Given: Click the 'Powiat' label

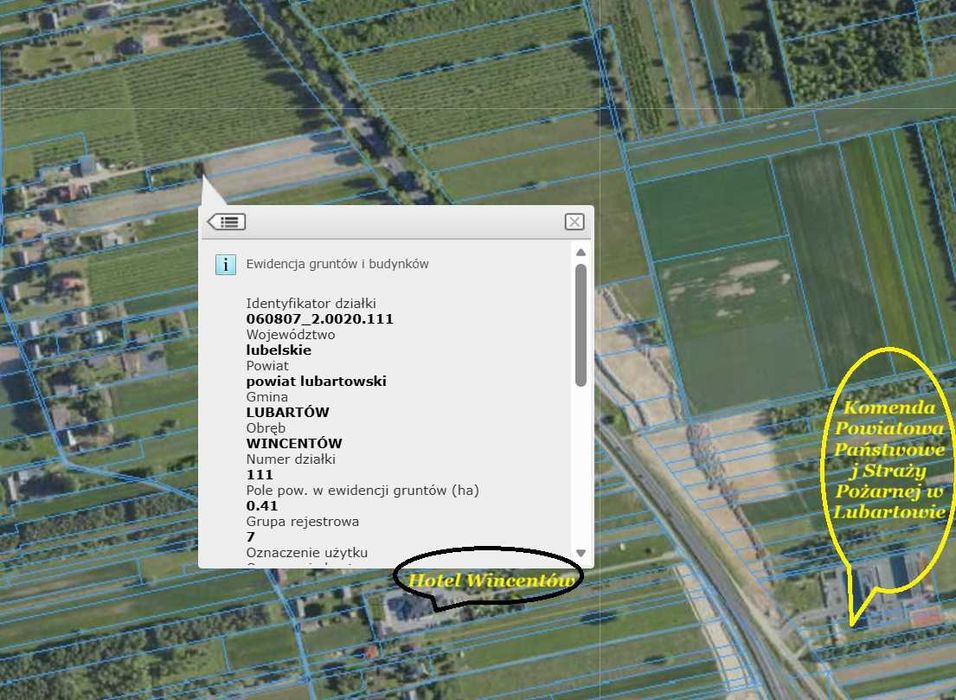Looking at the screenshot, I should [x=267, y=365].
